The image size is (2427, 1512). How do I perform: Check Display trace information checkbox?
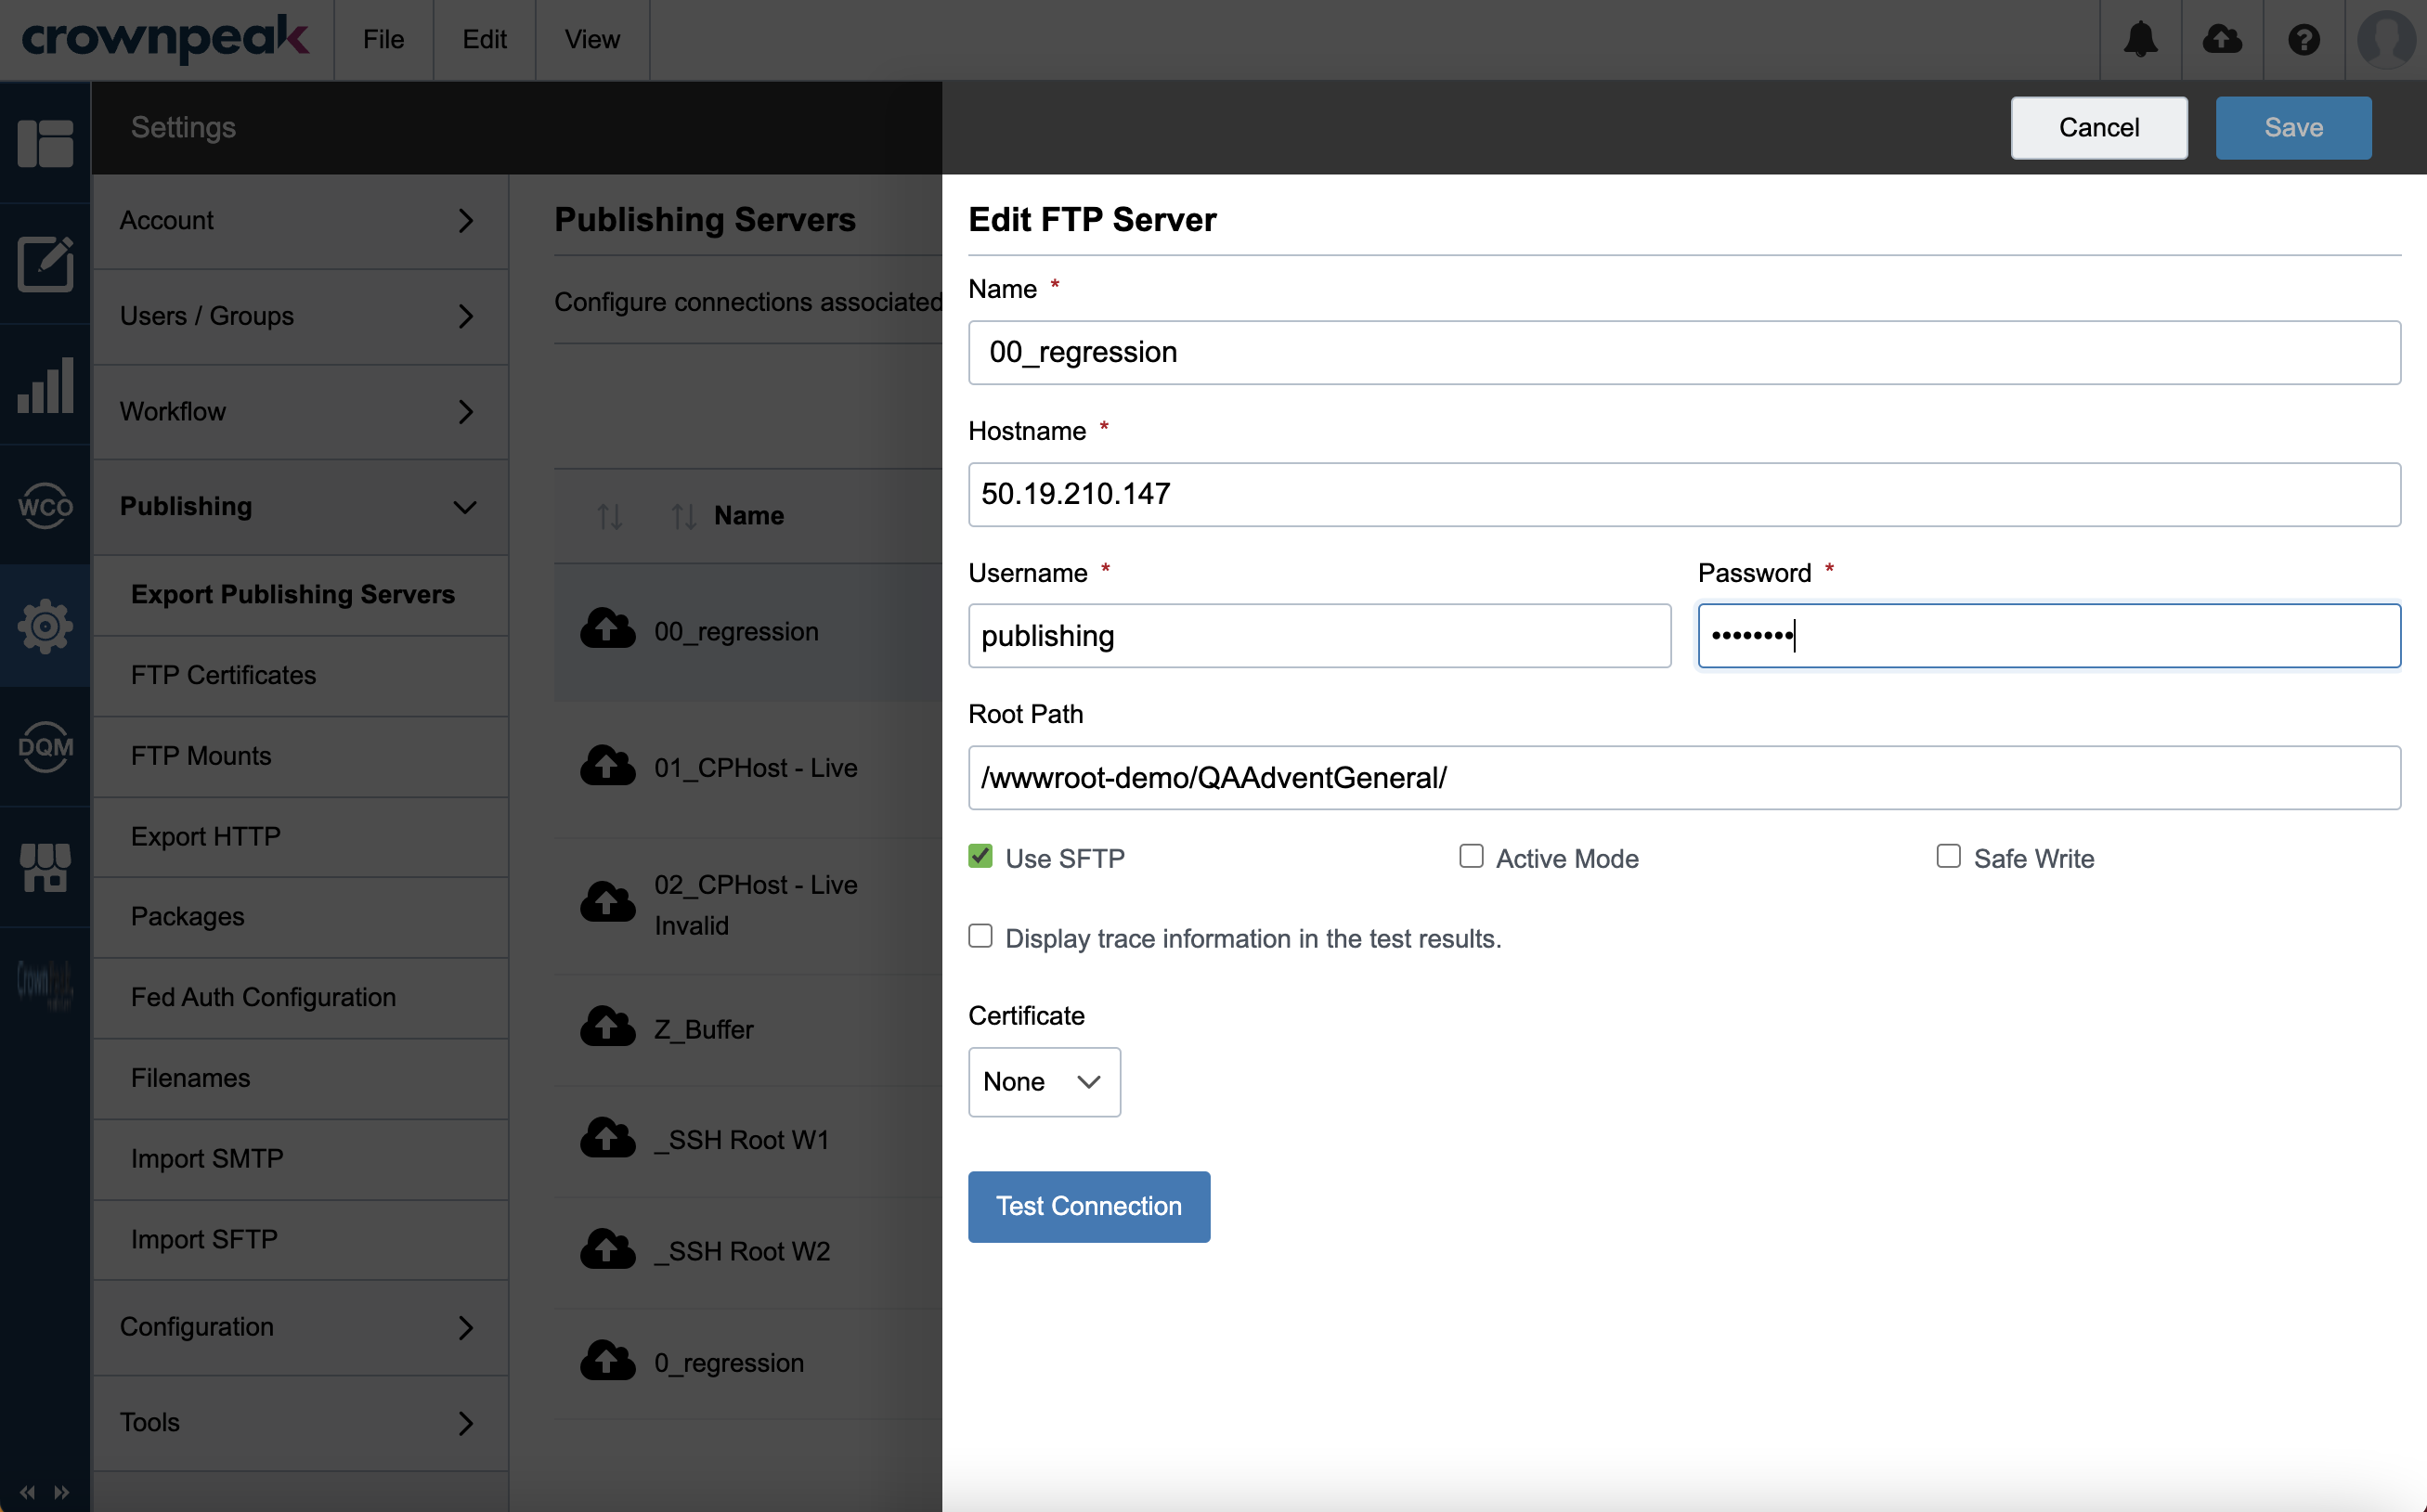point(980,936)
